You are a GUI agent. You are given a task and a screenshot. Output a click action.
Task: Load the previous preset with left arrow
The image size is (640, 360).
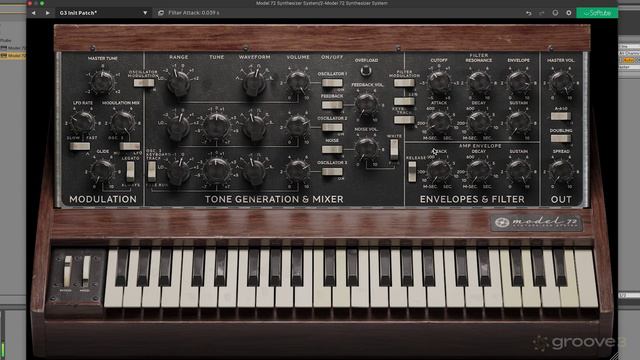34,13
